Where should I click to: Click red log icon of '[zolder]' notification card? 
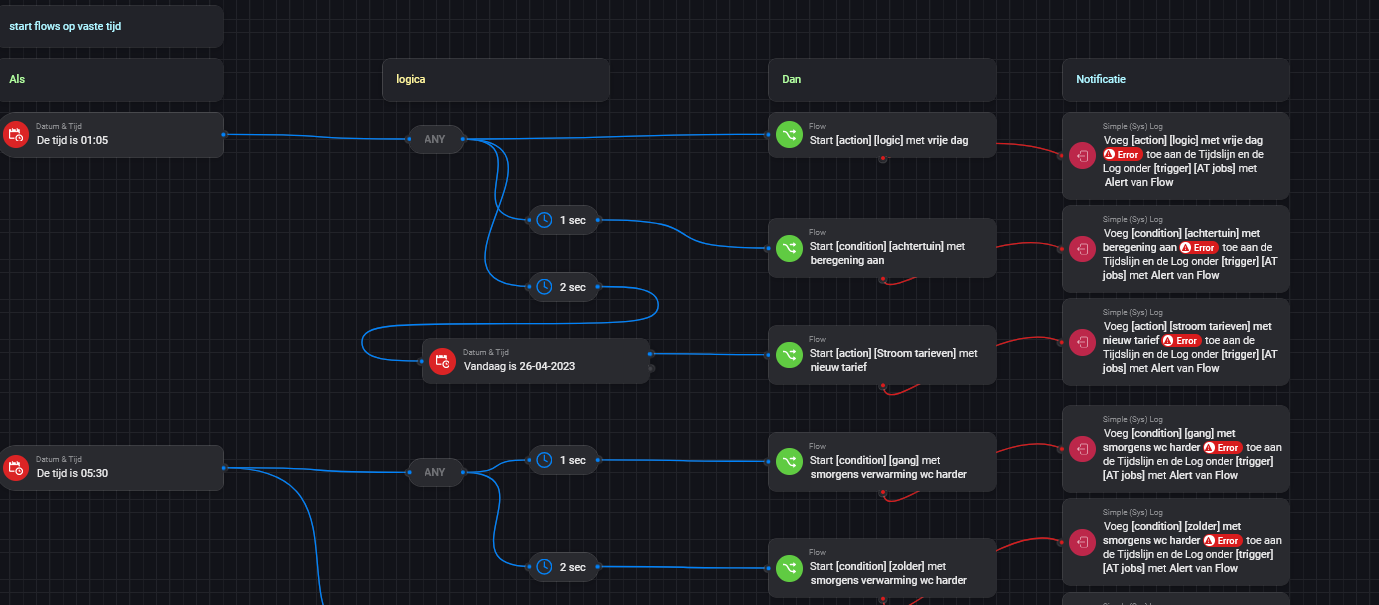[x=1083, y=542]
